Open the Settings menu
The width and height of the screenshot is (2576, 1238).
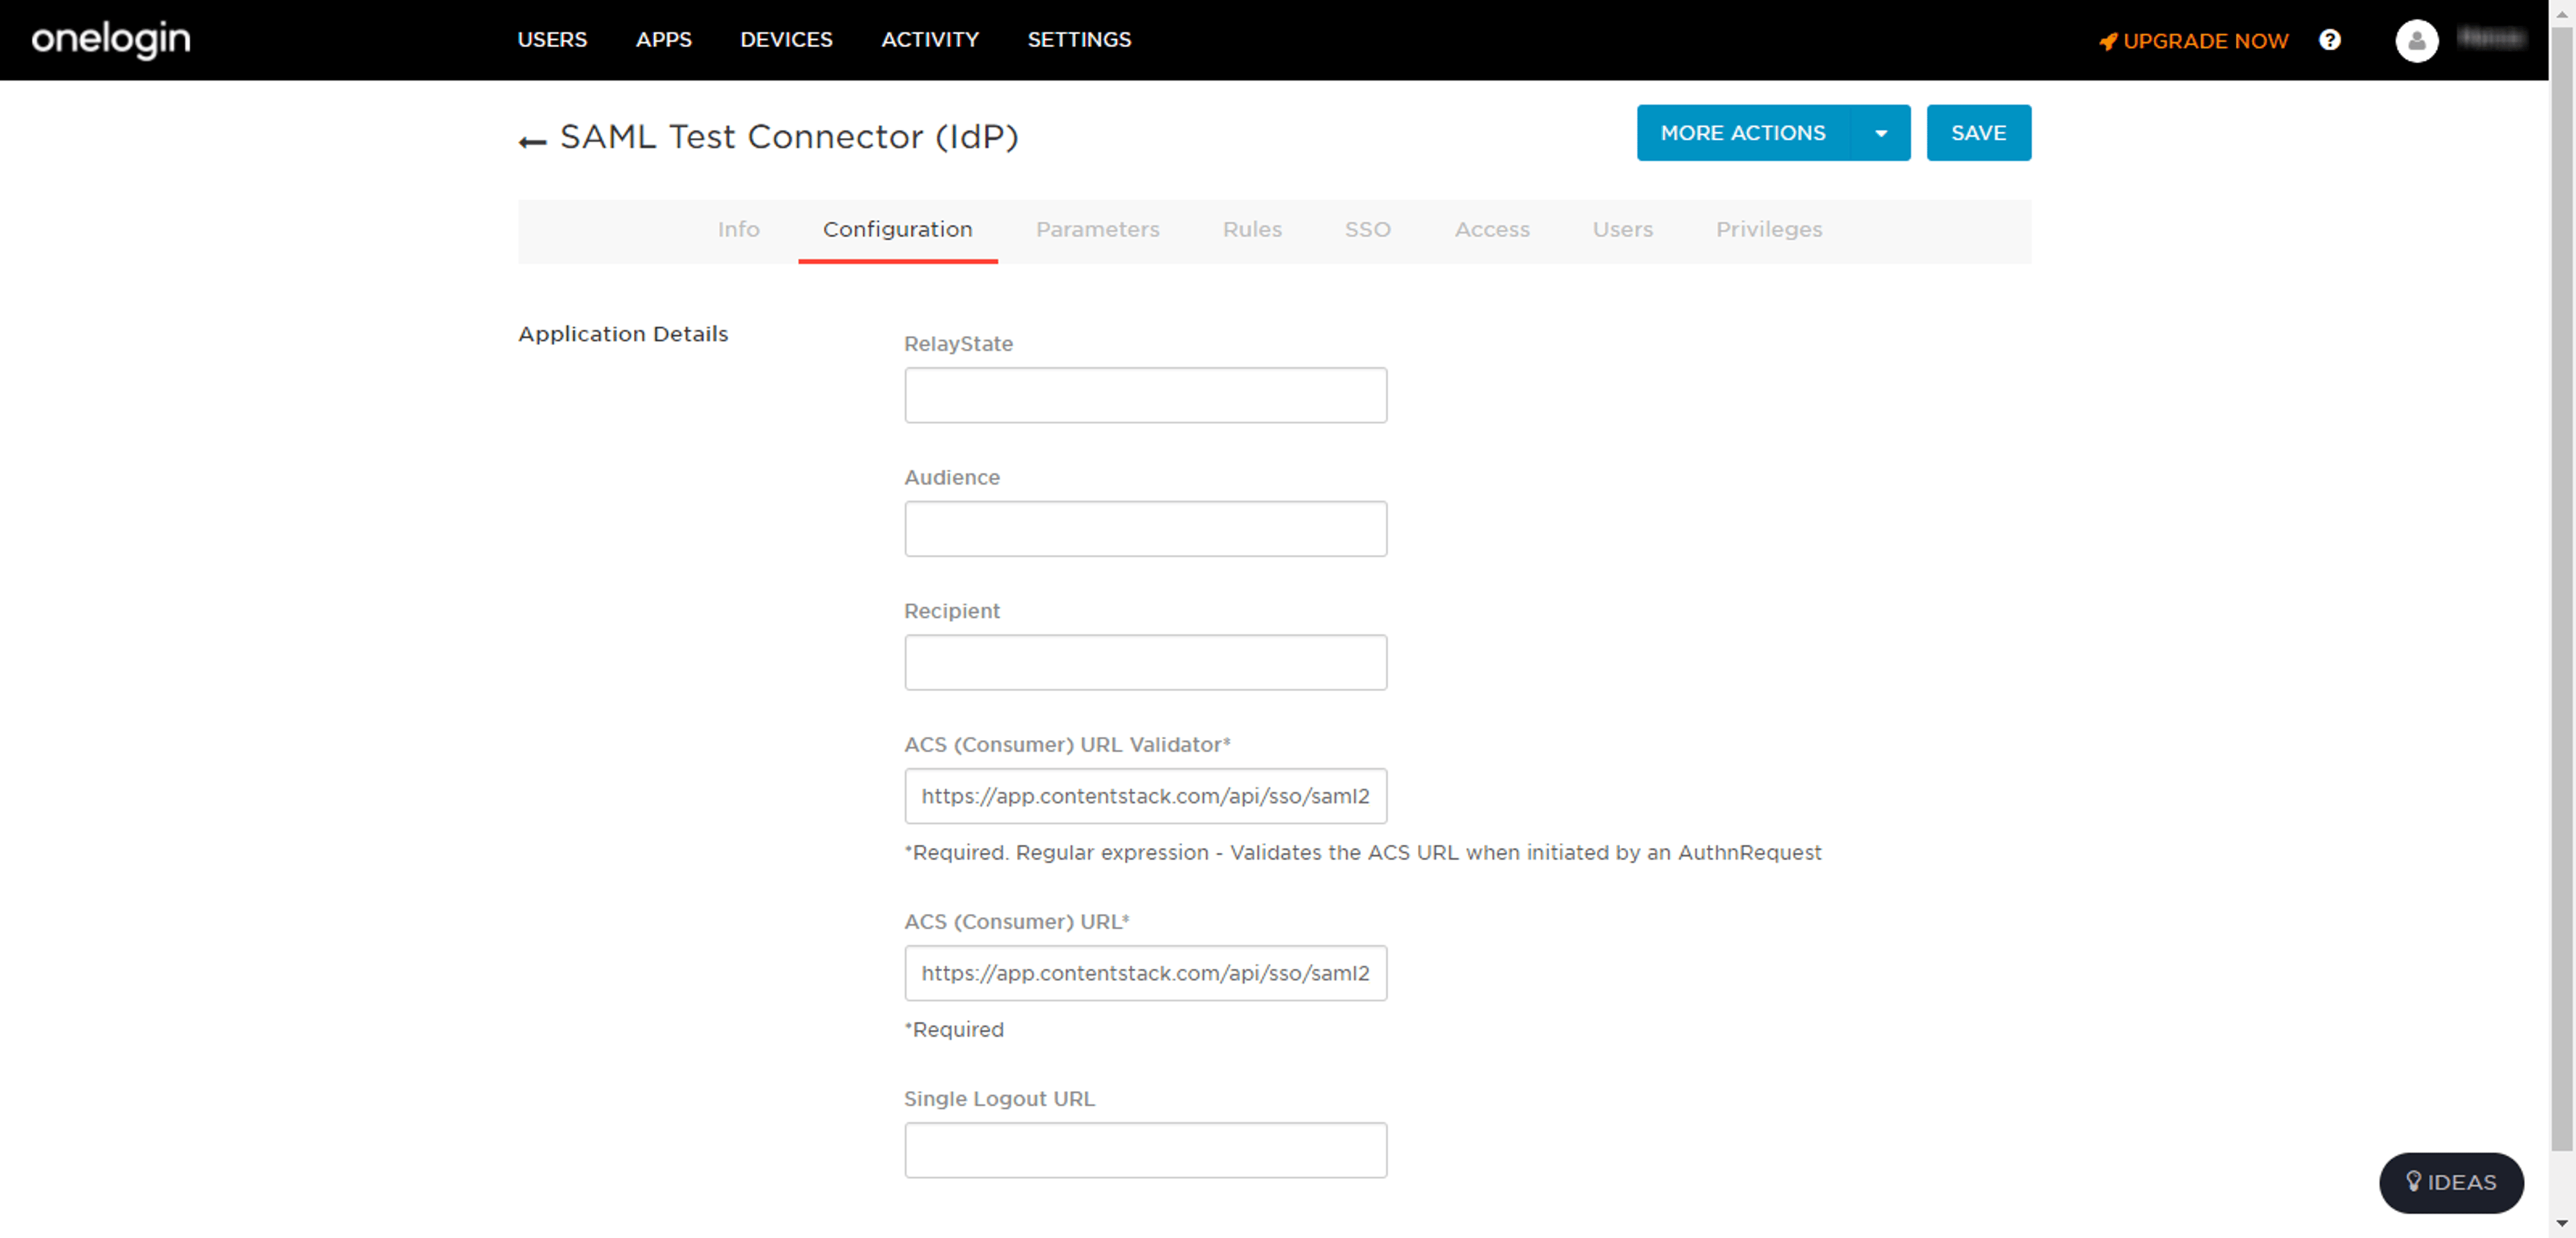pos(1079,40)
